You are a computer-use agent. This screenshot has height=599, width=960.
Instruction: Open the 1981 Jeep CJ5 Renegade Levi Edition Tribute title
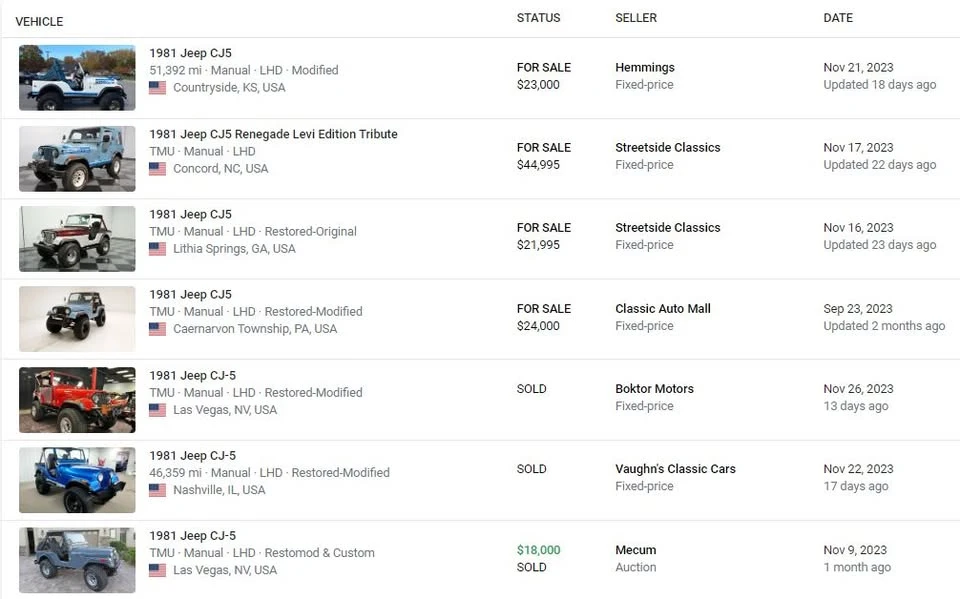(x=273, y=134)
